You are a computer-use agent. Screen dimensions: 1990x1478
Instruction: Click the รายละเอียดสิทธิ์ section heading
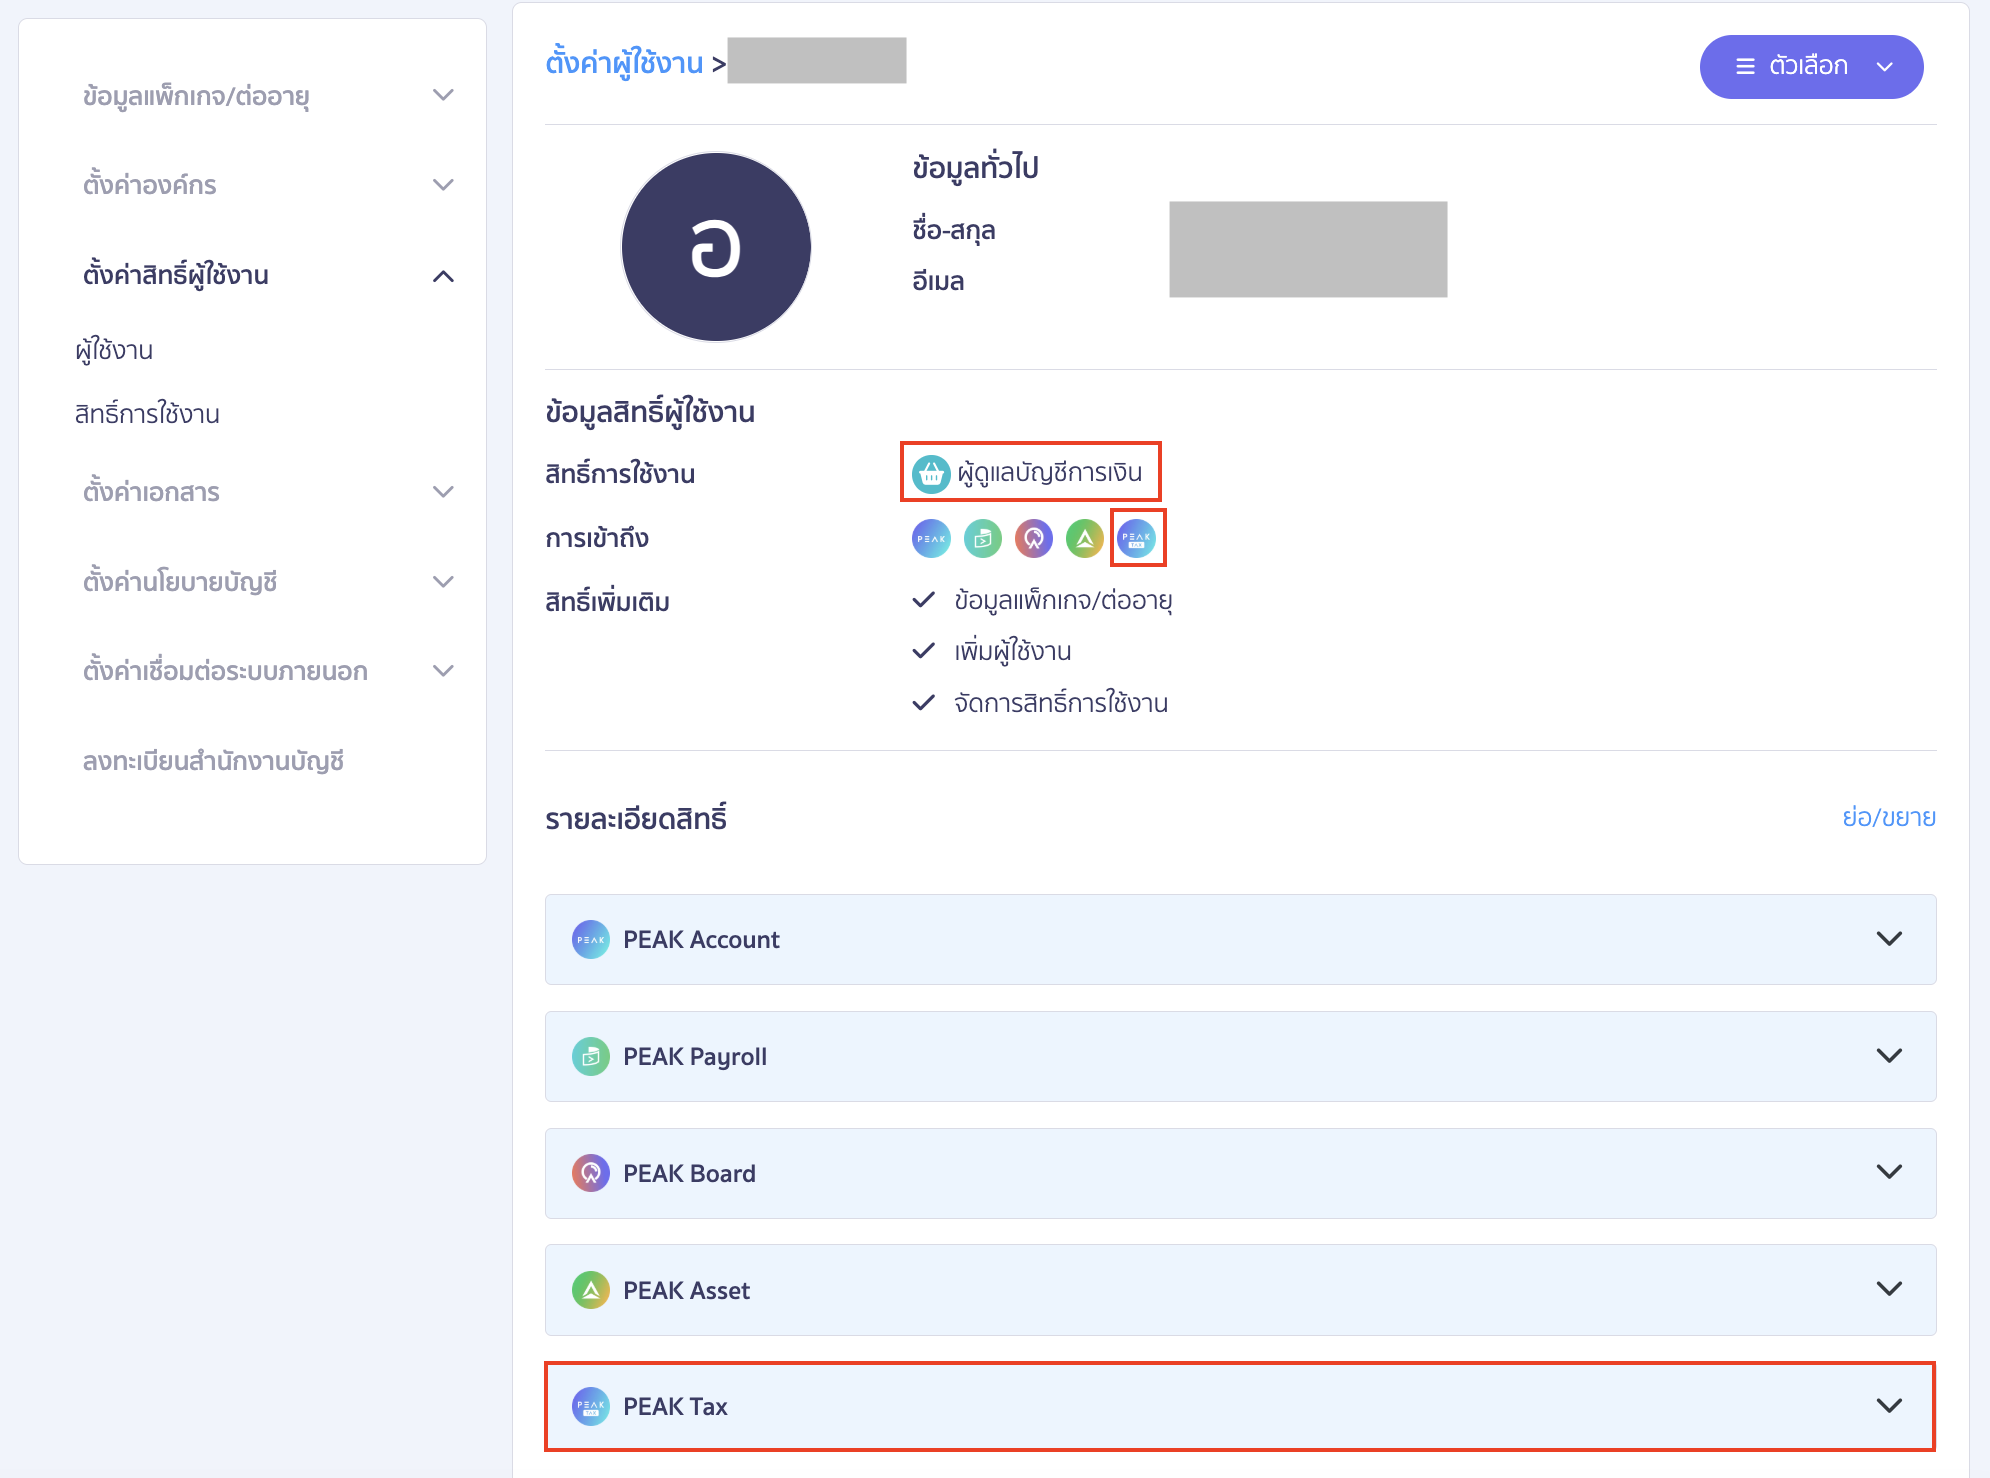pos(636,819)
